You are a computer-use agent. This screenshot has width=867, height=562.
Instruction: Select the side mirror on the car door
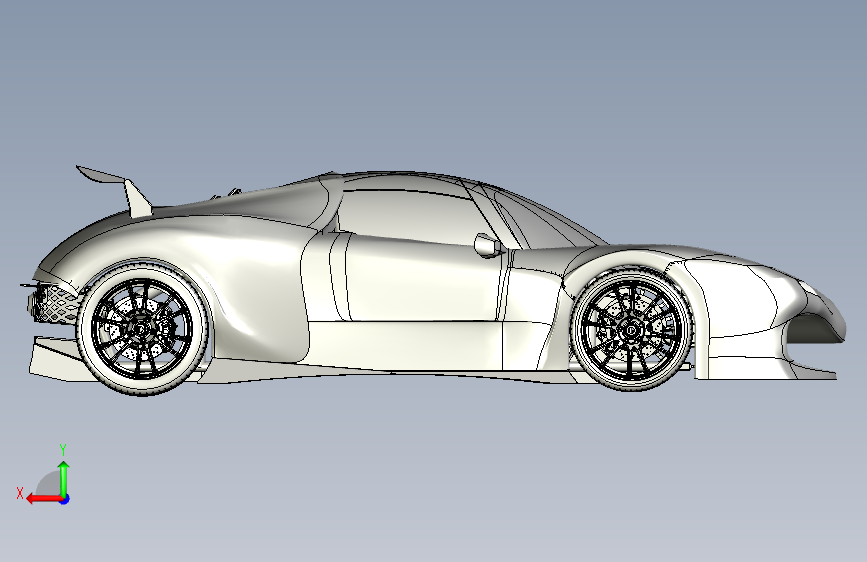click(488, 245)
